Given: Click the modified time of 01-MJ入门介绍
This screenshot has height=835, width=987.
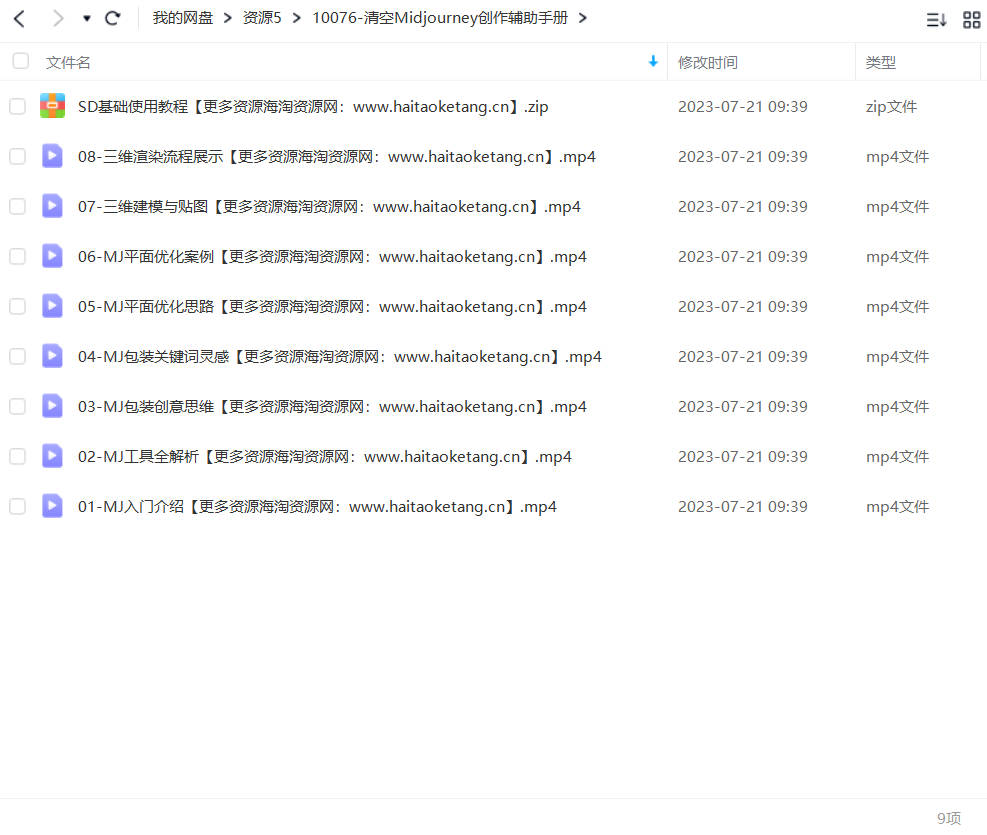Looking at the screenshot, I should click(743, 507).
